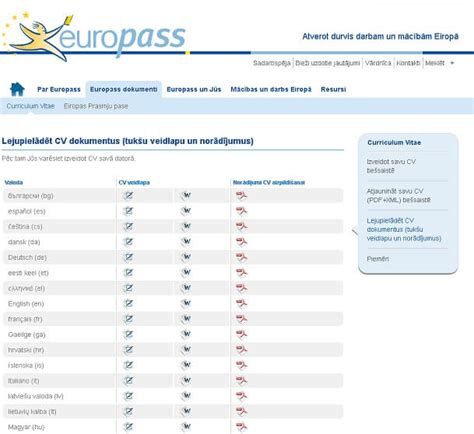Click the Deutsch (de) language row label
The image size is (474, 434).
(x=27, y=257)
